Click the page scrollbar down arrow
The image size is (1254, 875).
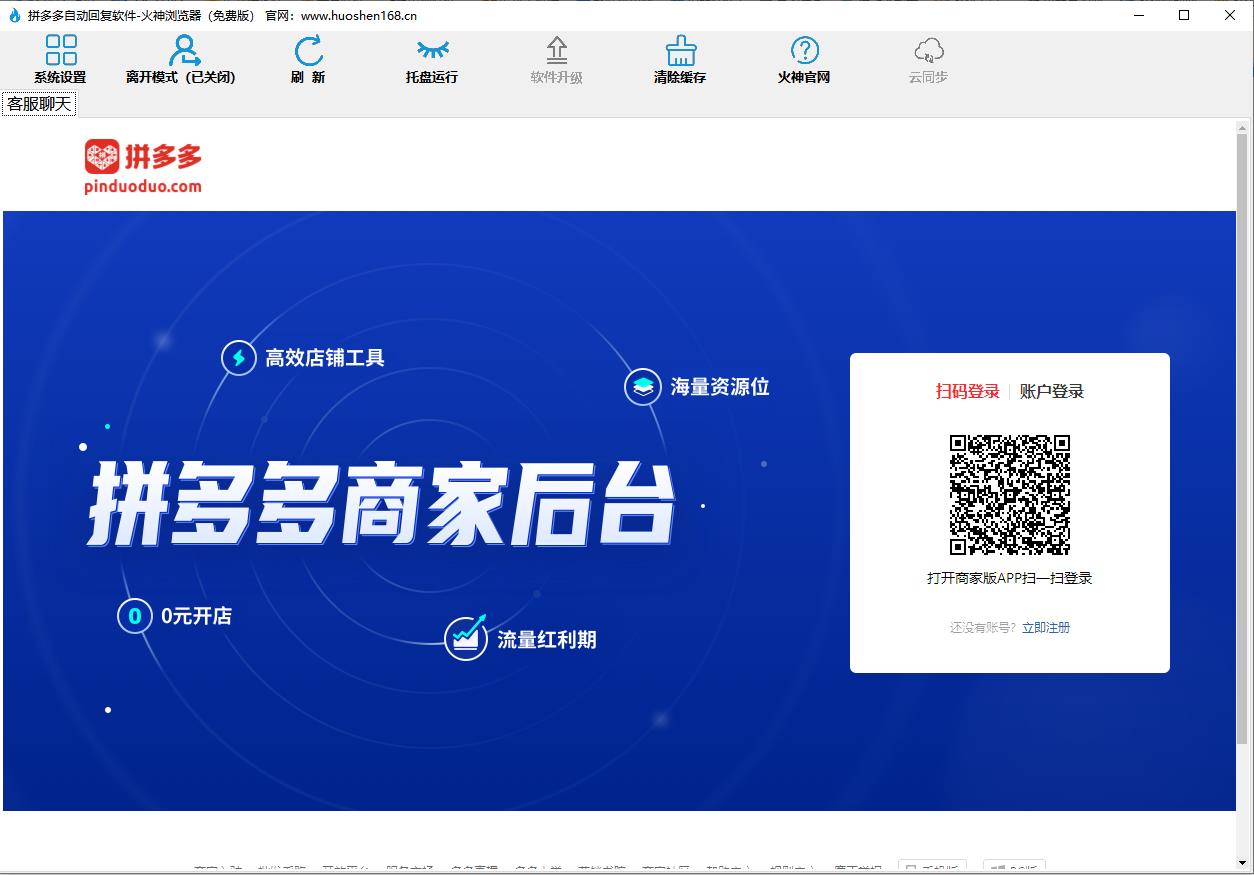[1243, 863]
